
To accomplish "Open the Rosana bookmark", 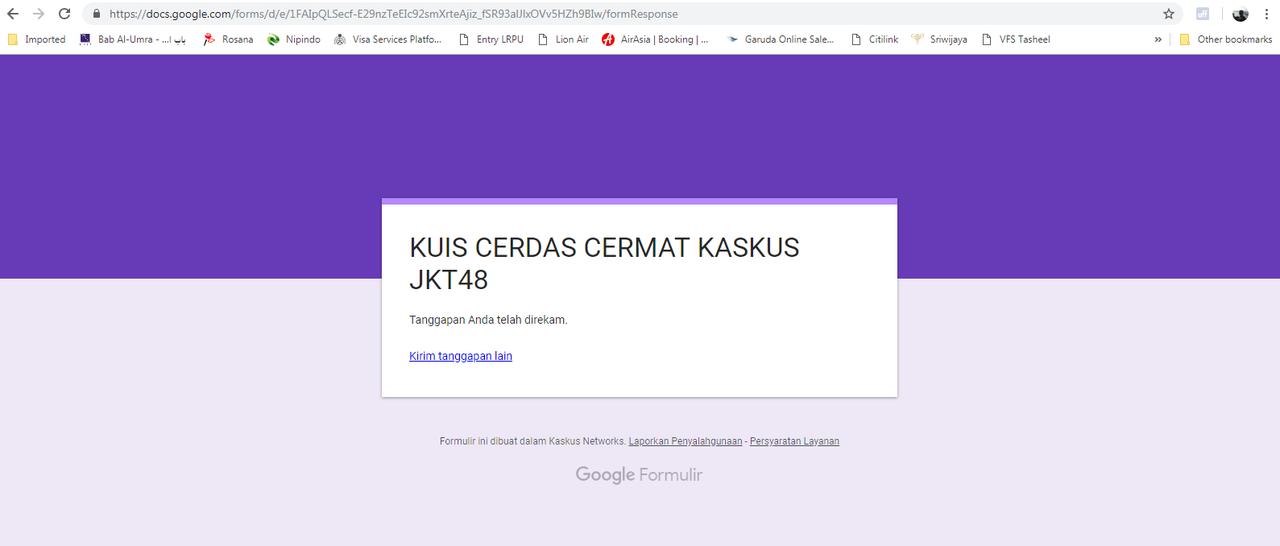I will coord(228,40).
